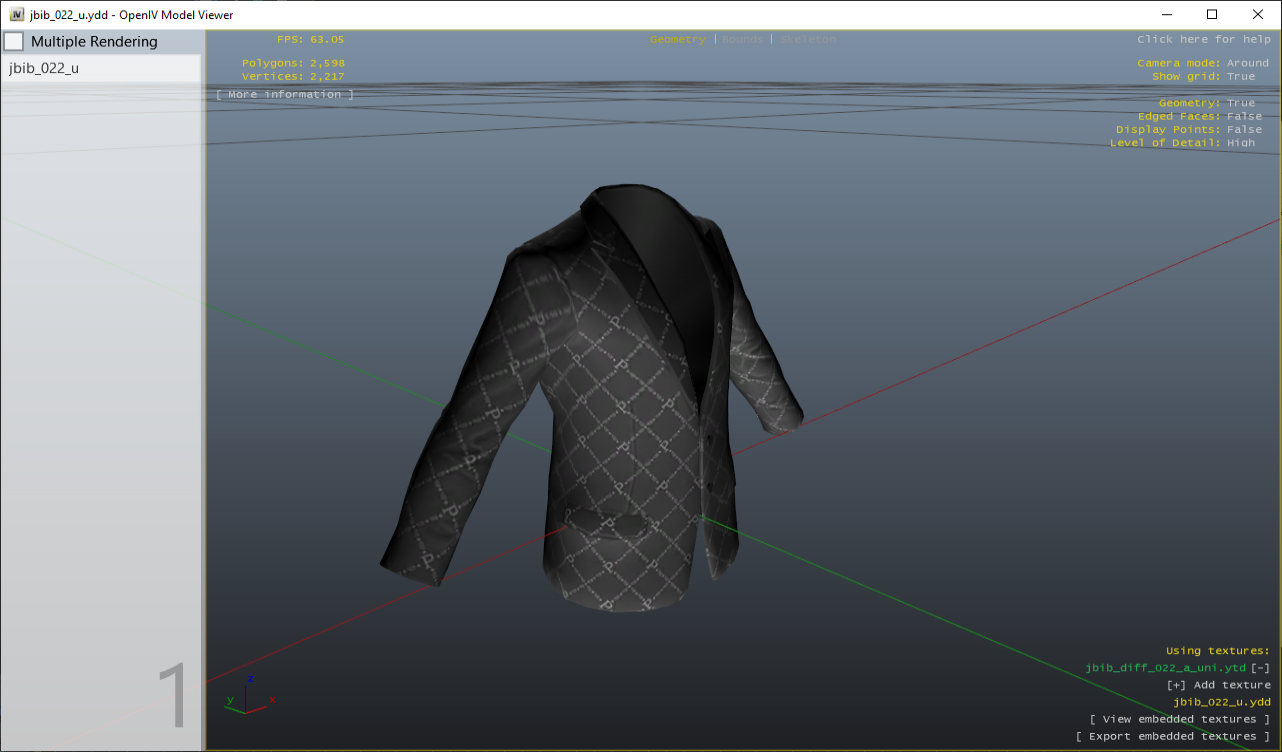The image size is (1282, 752).
Task: Click the red X axis on the gizmo
Action: click(270, 700)
